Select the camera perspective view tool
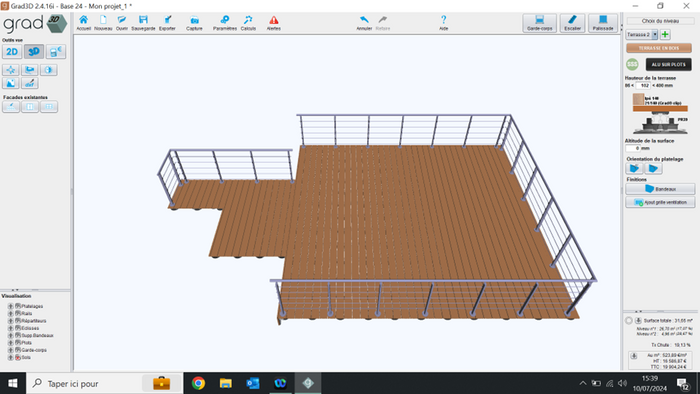700x394 pixels. click(x=30, y=70)
